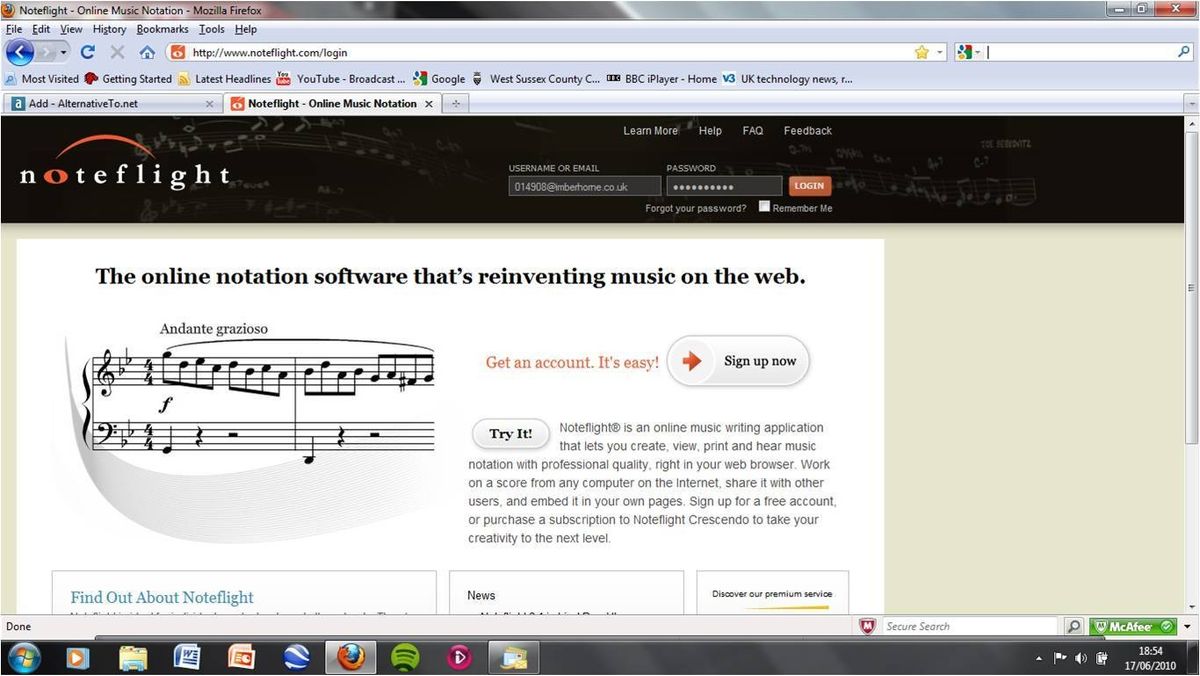Click the Secure Search shield icon

tap(868, 626)
